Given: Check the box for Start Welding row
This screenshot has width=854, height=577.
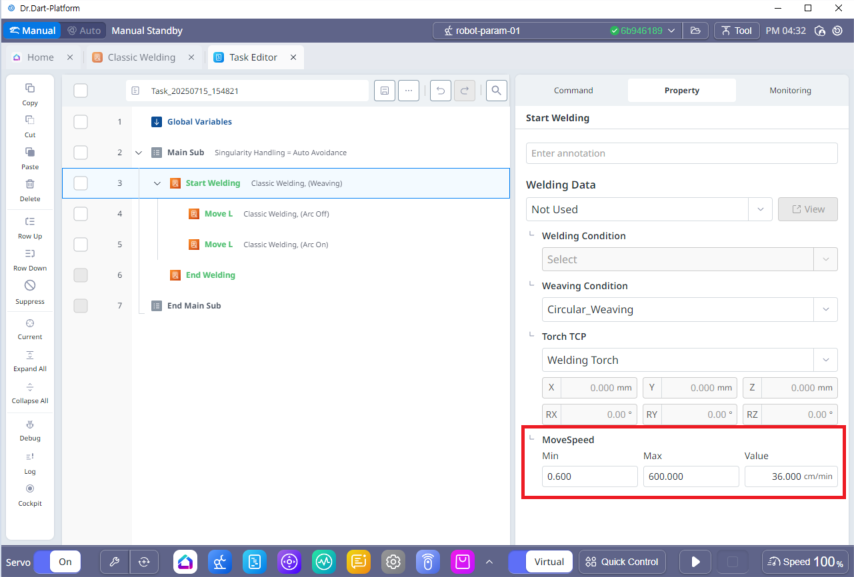Looking at the screenshot, I should point(81,183).
